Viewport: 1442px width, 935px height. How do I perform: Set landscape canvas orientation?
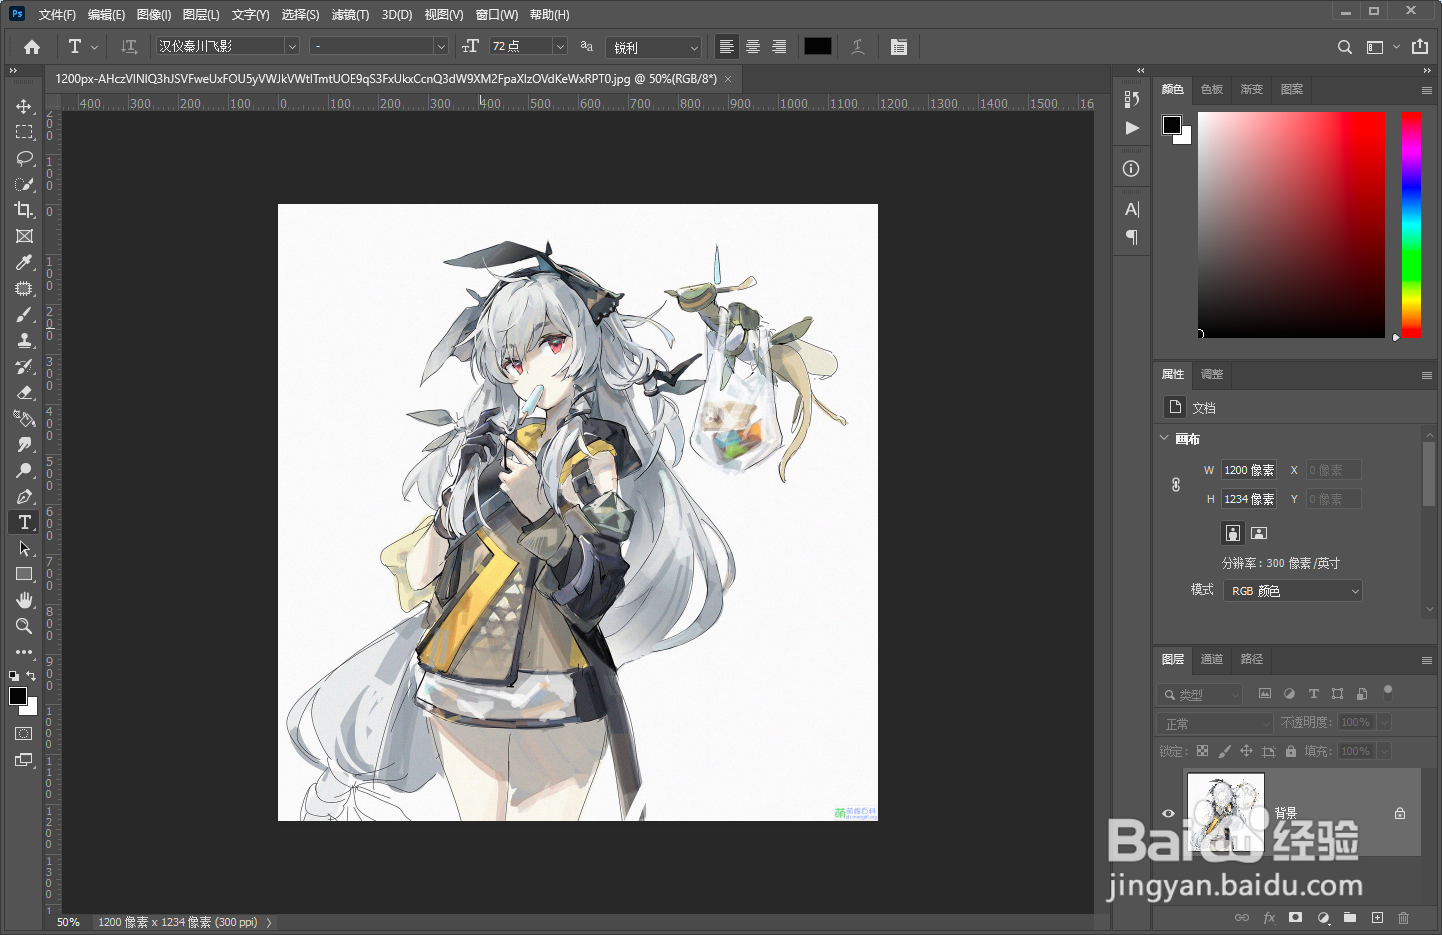pyautogui.click(x=1259, y=533)
